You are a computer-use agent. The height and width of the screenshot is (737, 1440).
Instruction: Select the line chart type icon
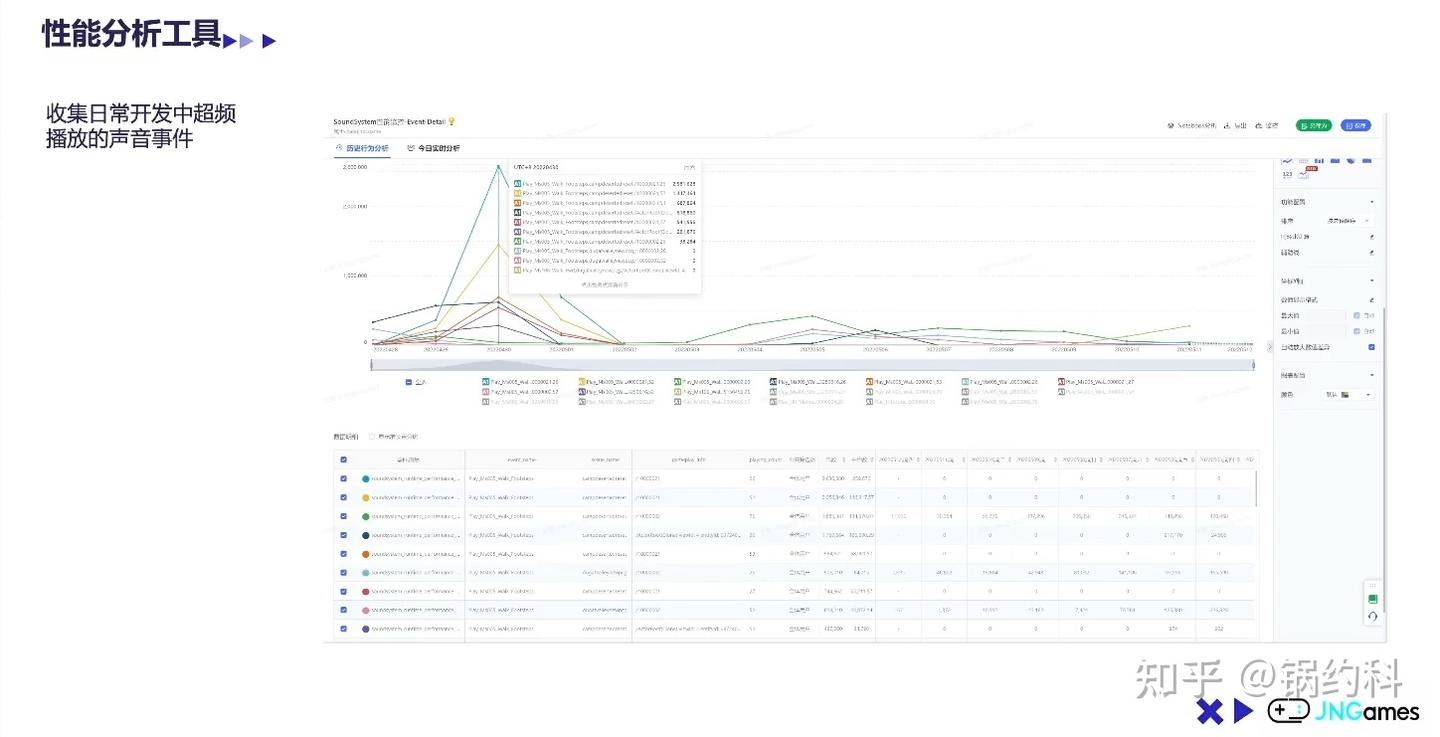(x=1288, y=160)
